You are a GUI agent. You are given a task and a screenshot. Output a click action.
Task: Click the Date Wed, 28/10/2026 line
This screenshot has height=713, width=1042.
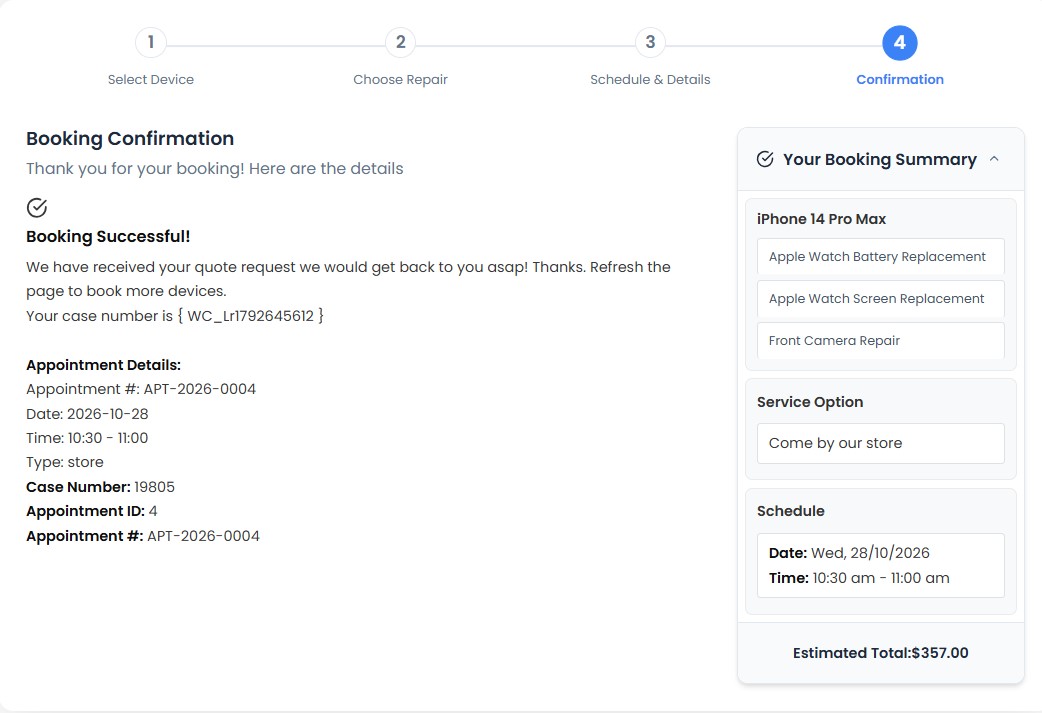click(849, 553)
